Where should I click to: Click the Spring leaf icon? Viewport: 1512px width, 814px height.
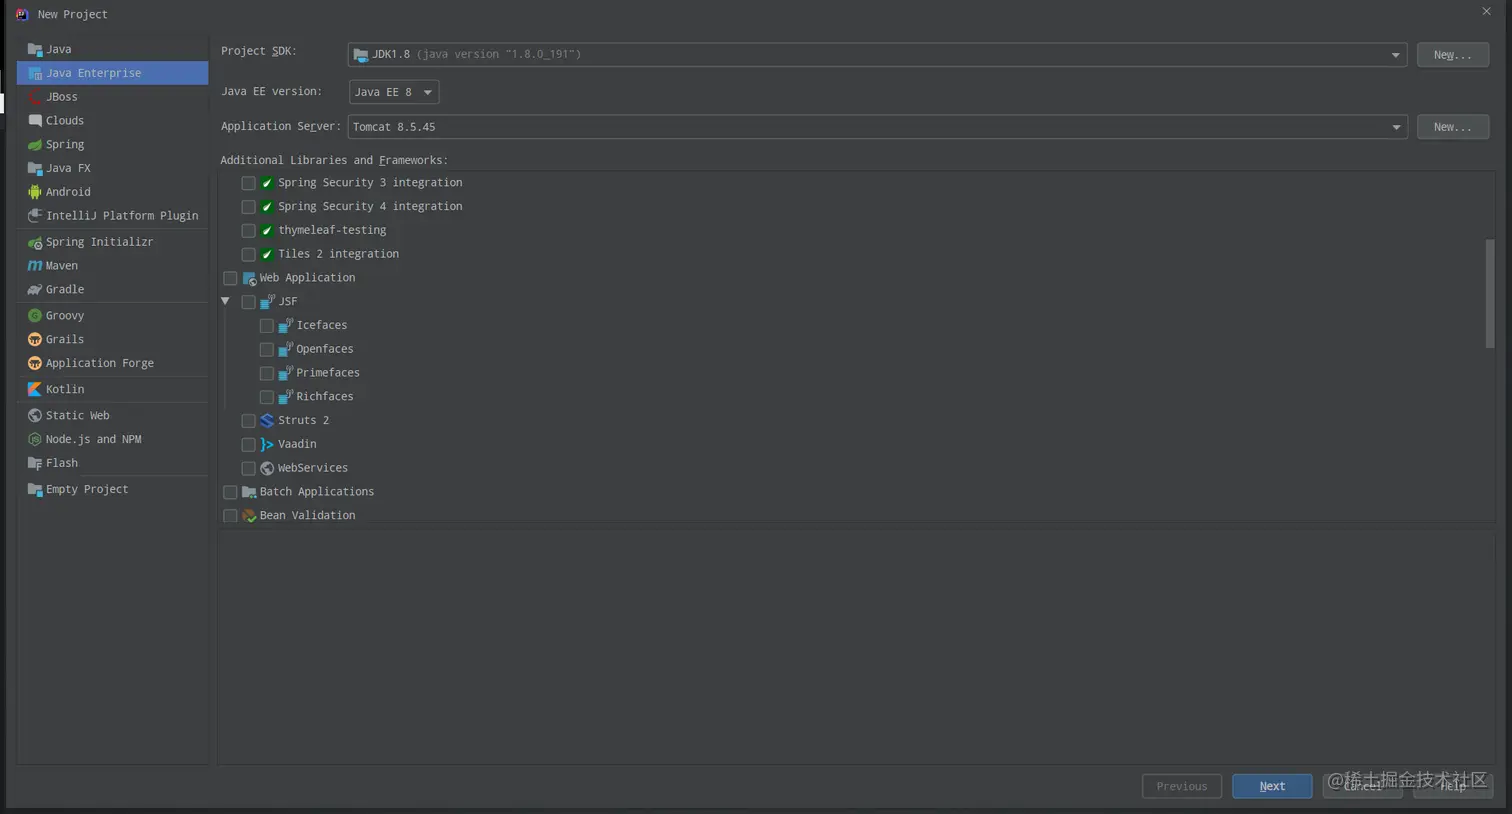click(35, 145)
